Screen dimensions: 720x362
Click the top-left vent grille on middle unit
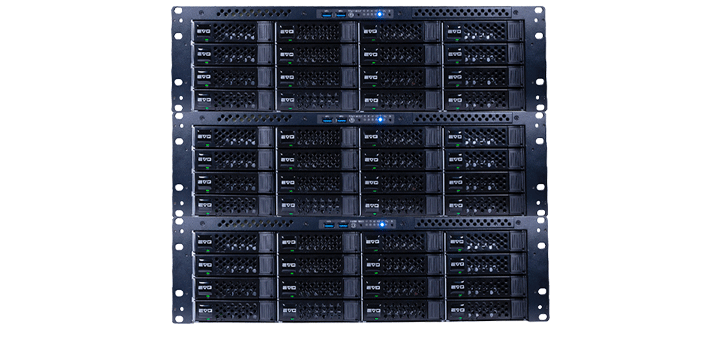(254, 118)
